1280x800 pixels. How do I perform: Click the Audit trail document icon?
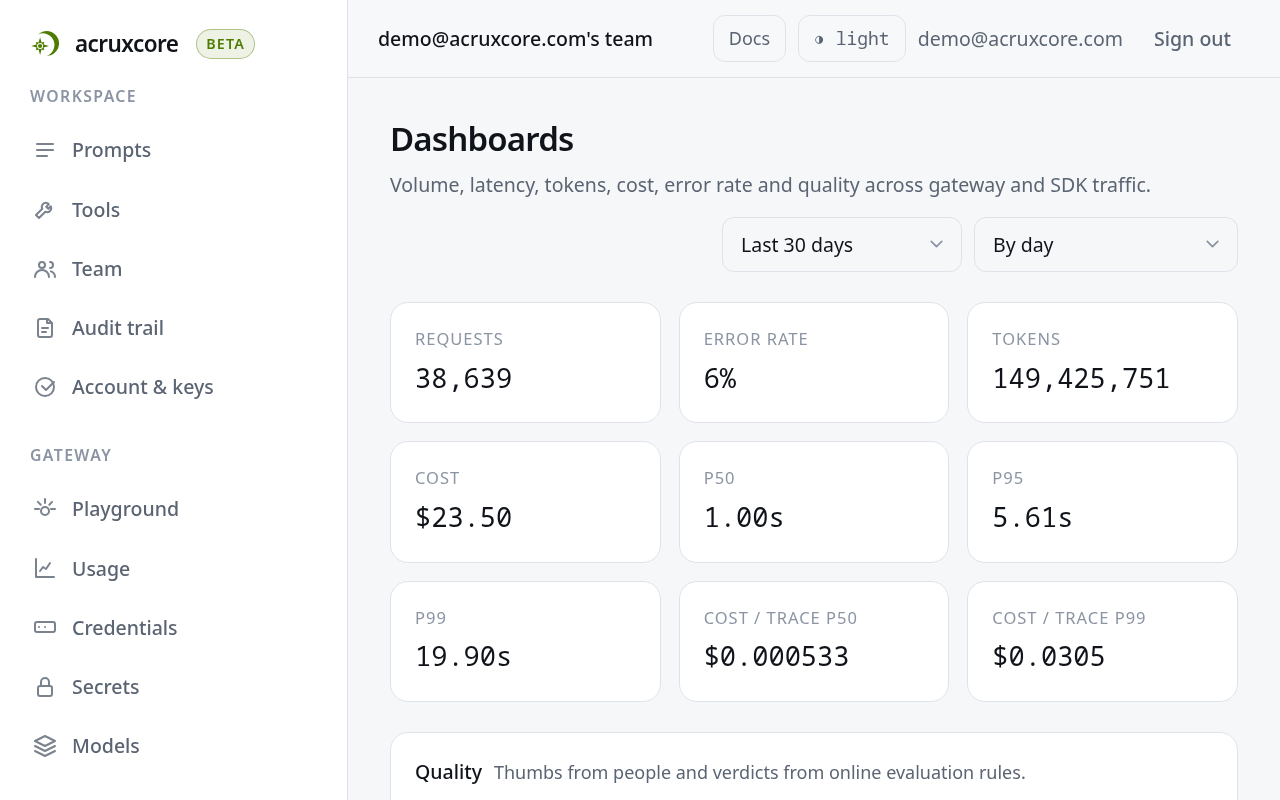click(45, 328)
